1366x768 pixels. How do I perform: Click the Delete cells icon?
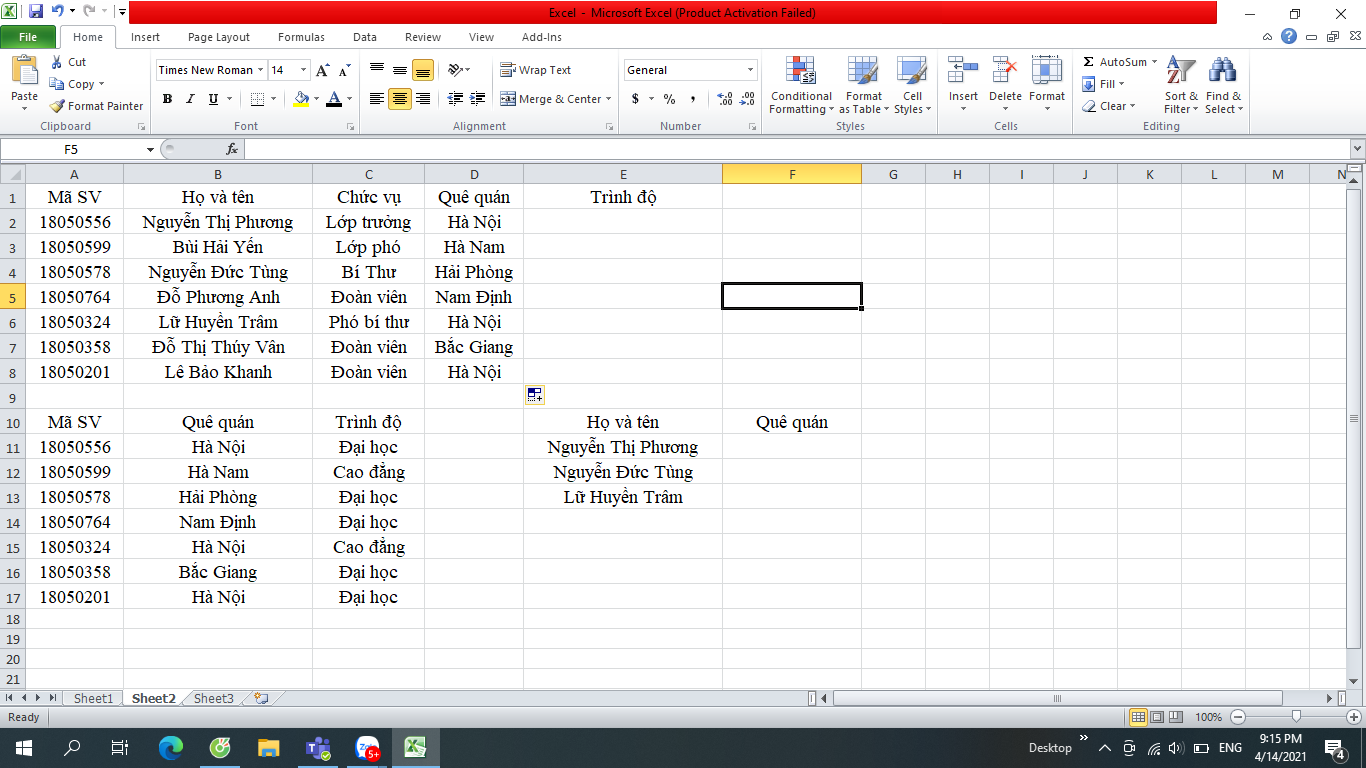click(x=1005, y=71)
